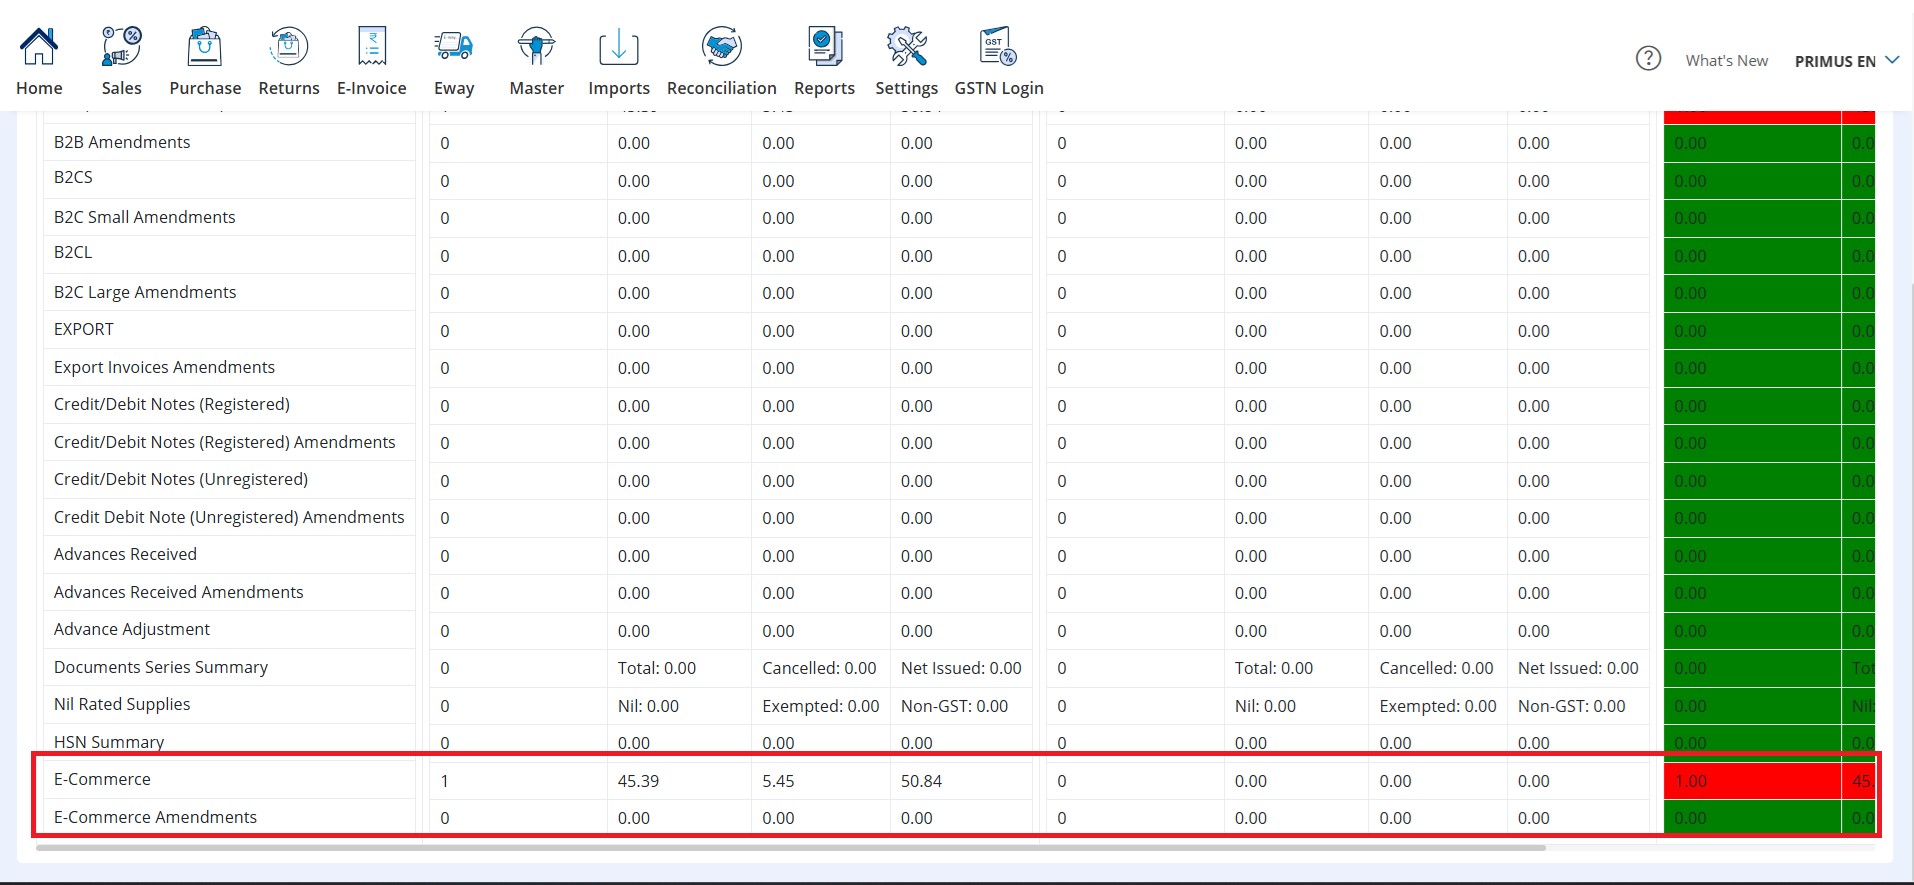Image resolution: width=1914 pixels, height=885 pixels.
Task: Select the Export Invoices Amendments row label
Action: pos(164,367)
